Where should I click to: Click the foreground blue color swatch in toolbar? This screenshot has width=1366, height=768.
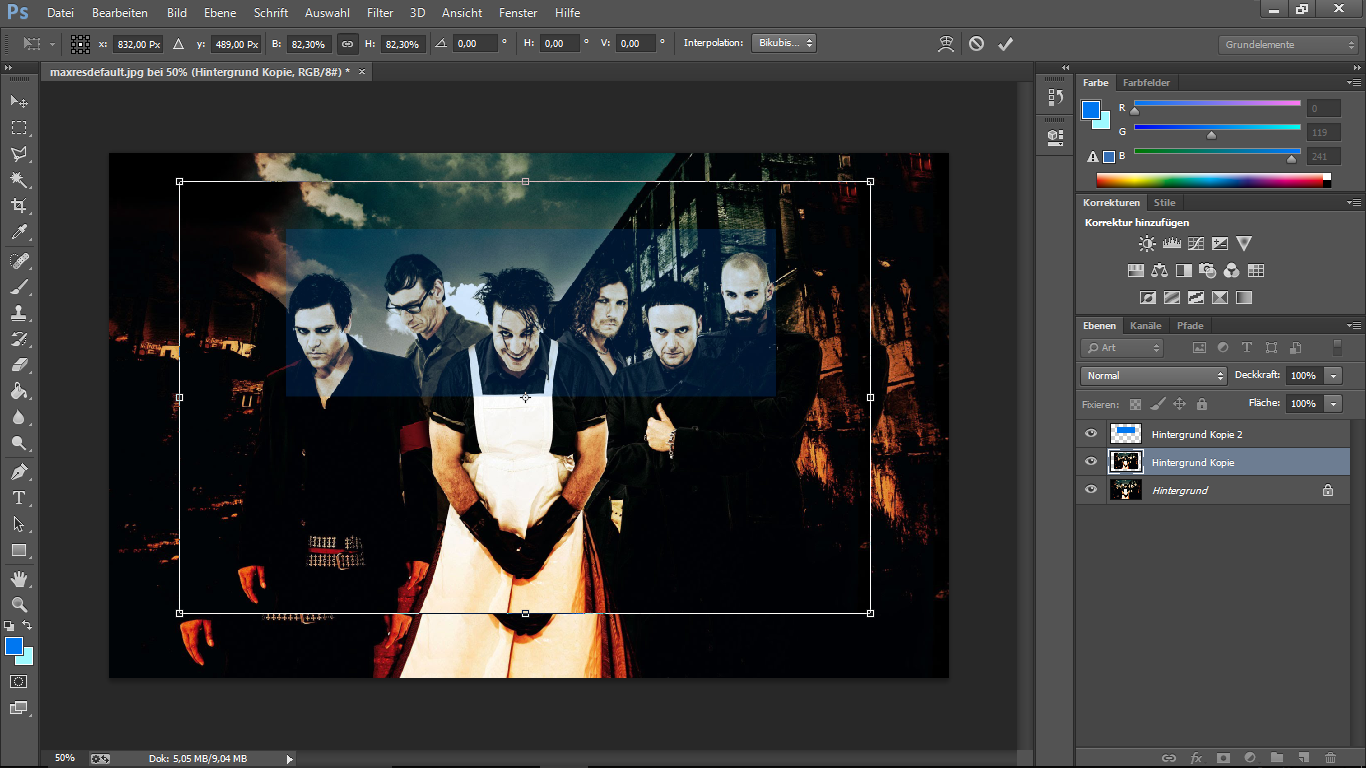click(x=14, y=646)
